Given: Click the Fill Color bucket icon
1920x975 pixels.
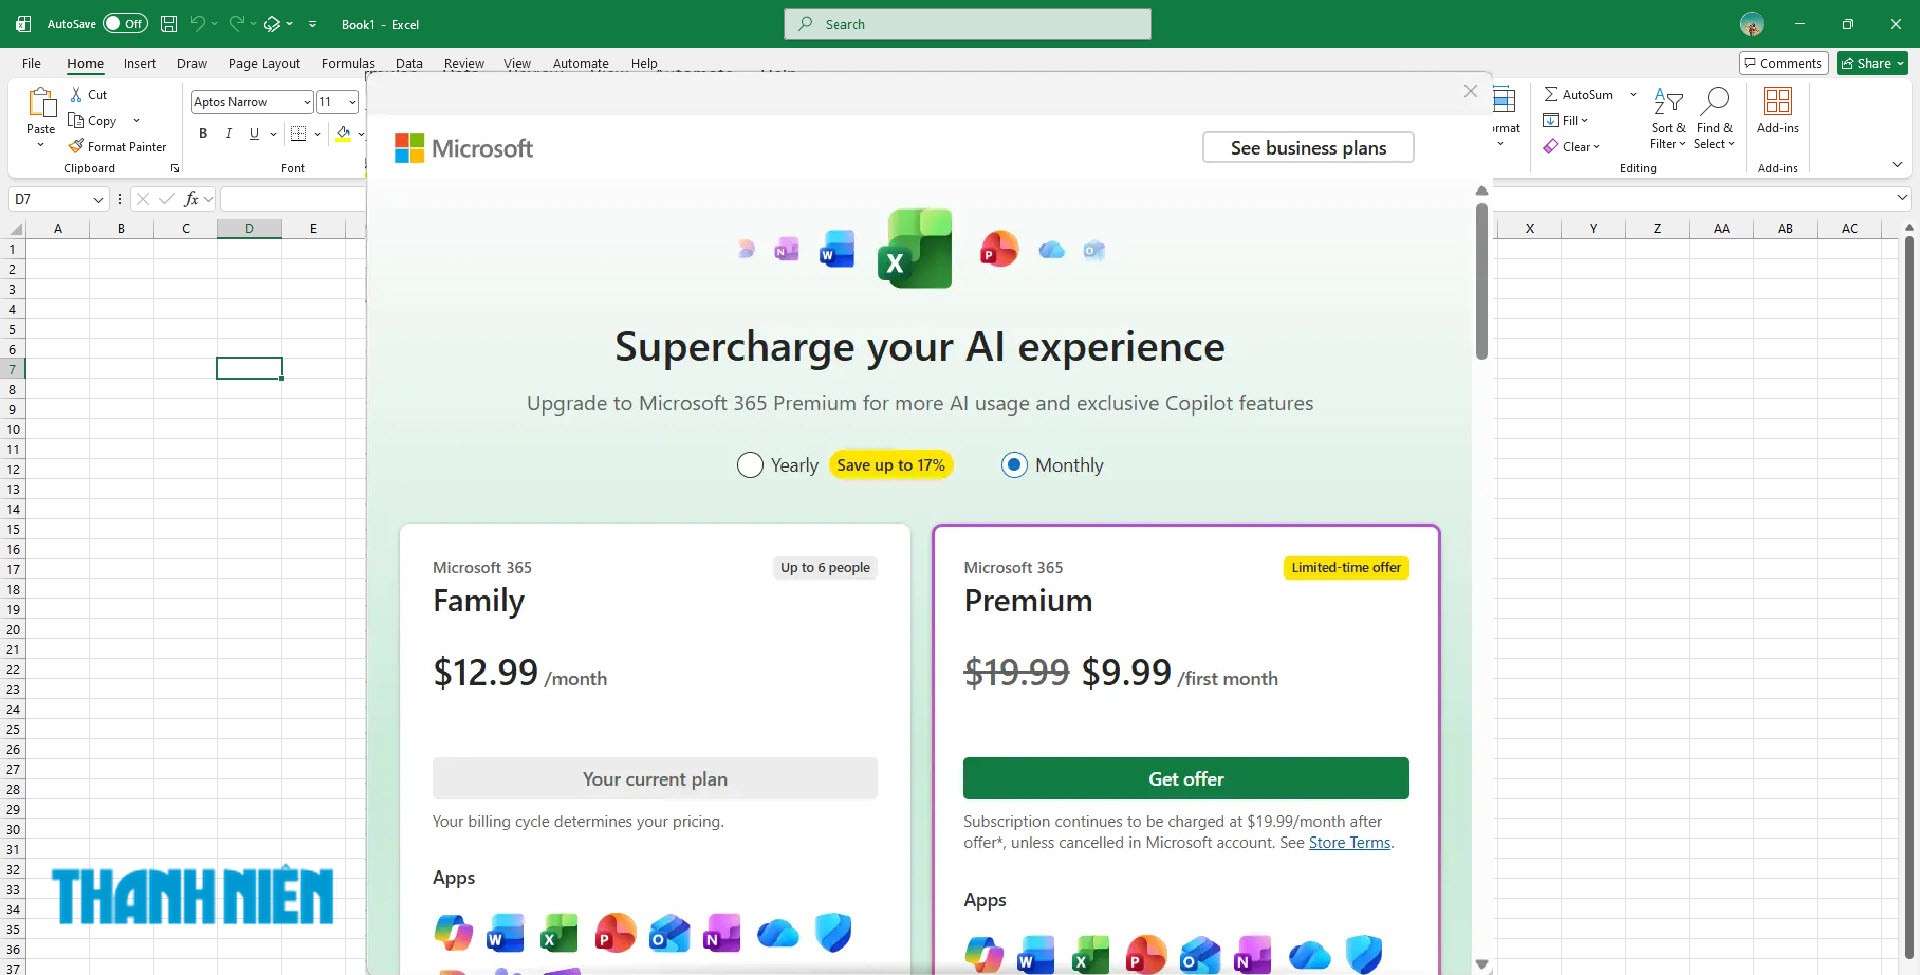Looking at the screenshot, I should tap(343, 133).
